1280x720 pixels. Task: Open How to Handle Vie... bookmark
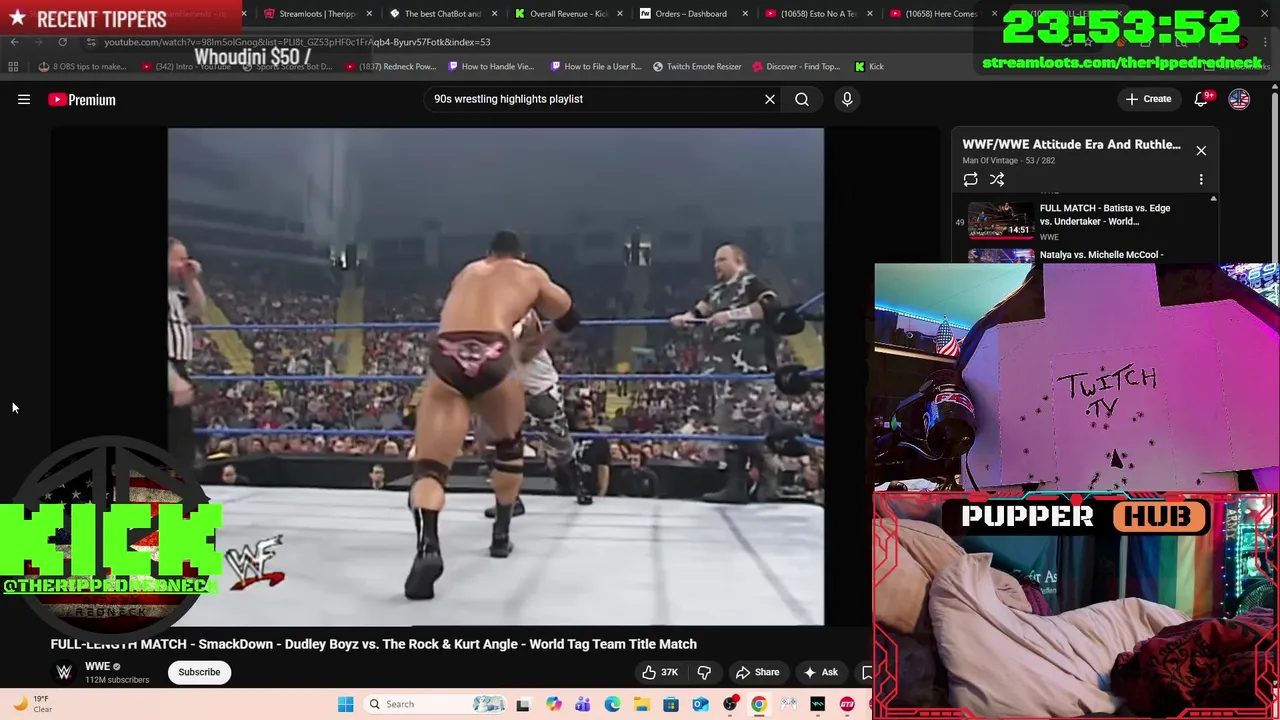point(491,66)
